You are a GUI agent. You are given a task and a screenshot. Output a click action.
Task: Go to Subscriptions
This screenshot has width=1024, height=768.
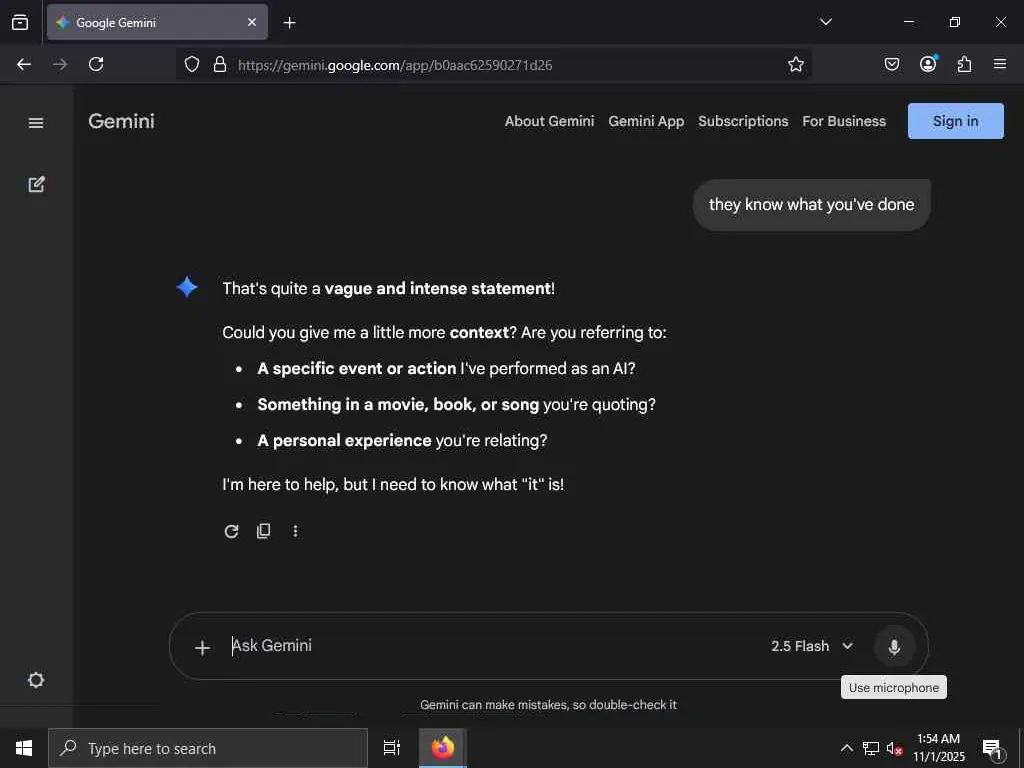coord(743,121)
